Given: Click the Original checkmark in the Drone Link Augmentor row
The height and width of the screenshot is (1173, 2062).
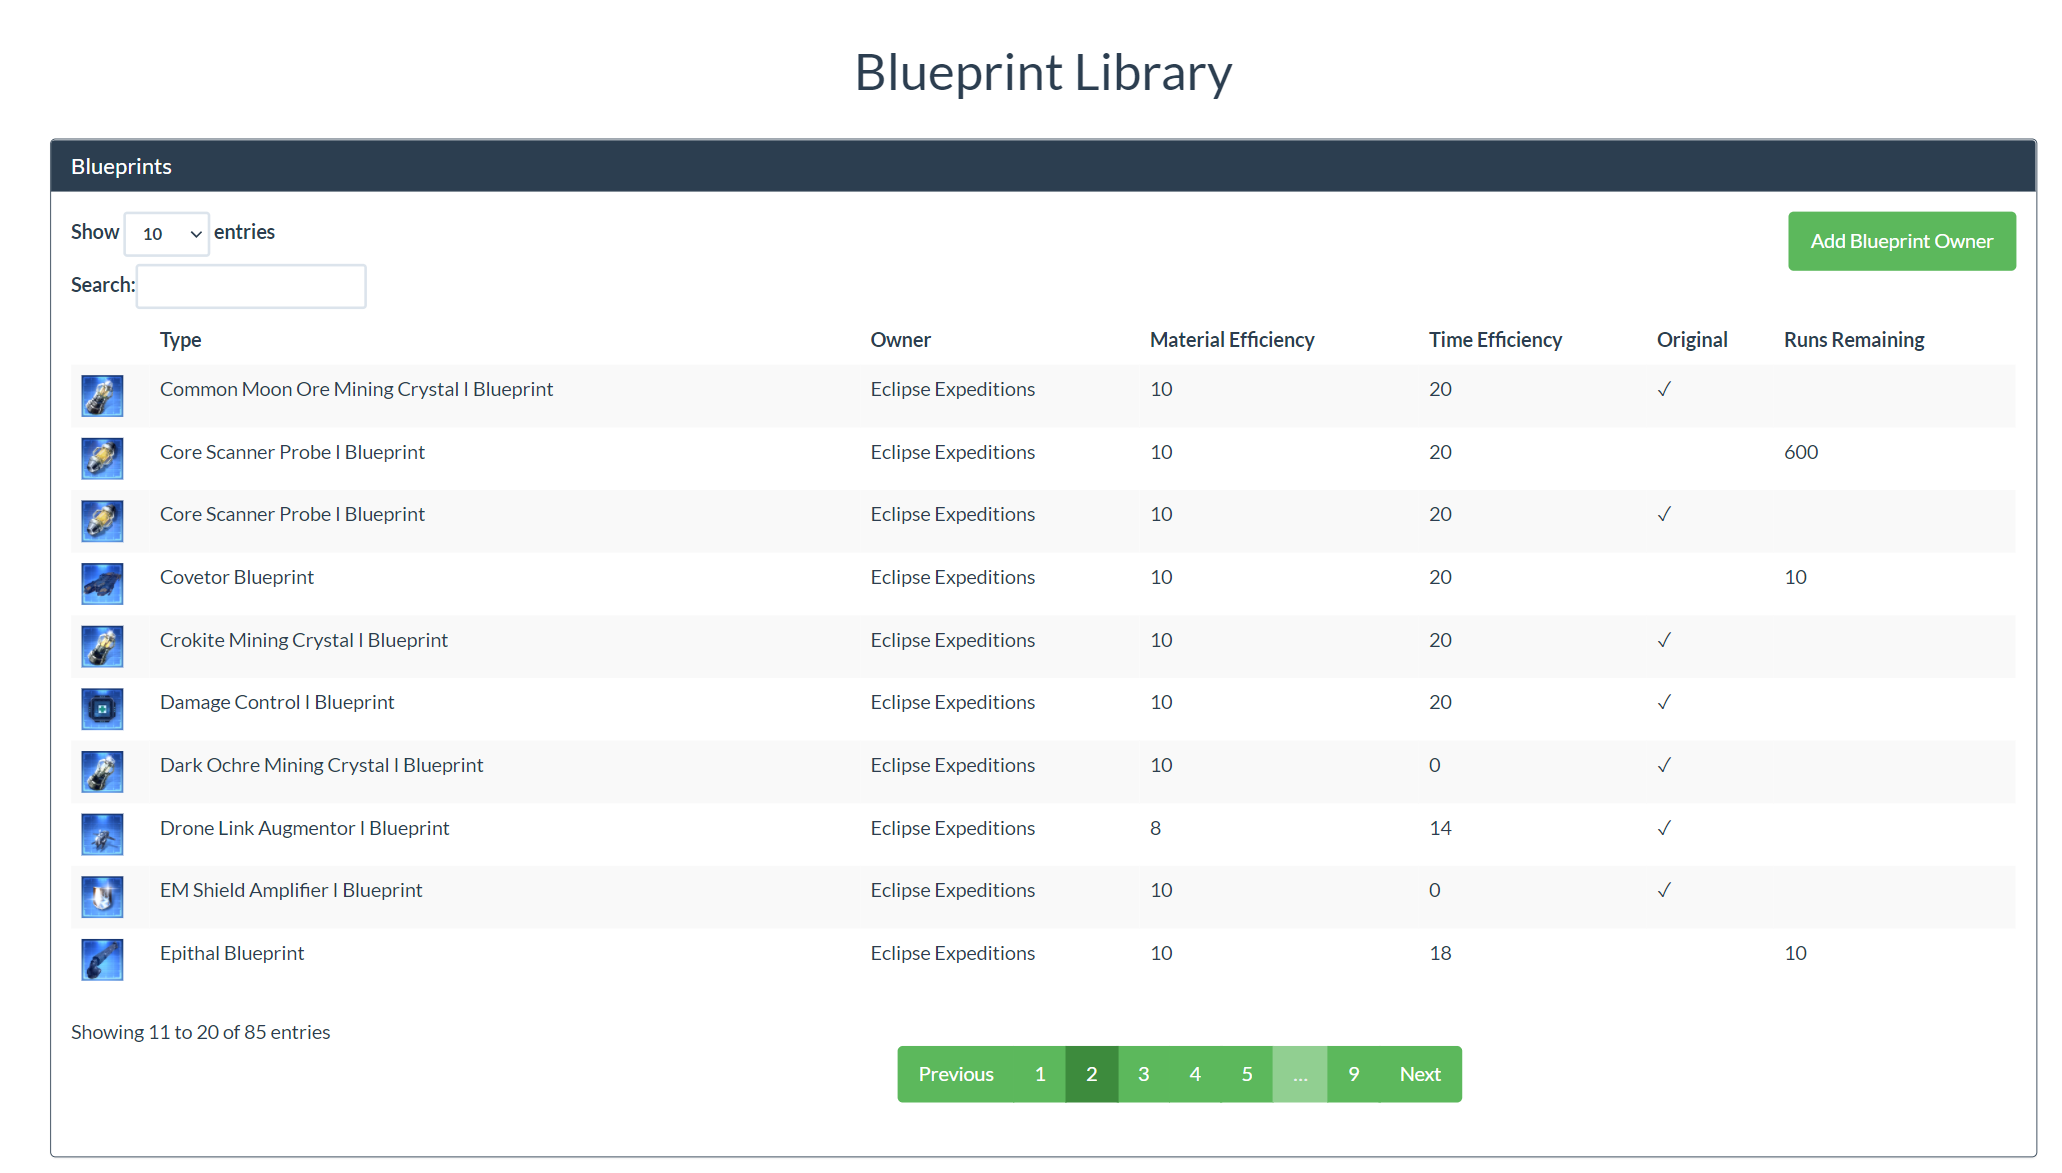Looking at the screenshot, I should click(1664, 828).
